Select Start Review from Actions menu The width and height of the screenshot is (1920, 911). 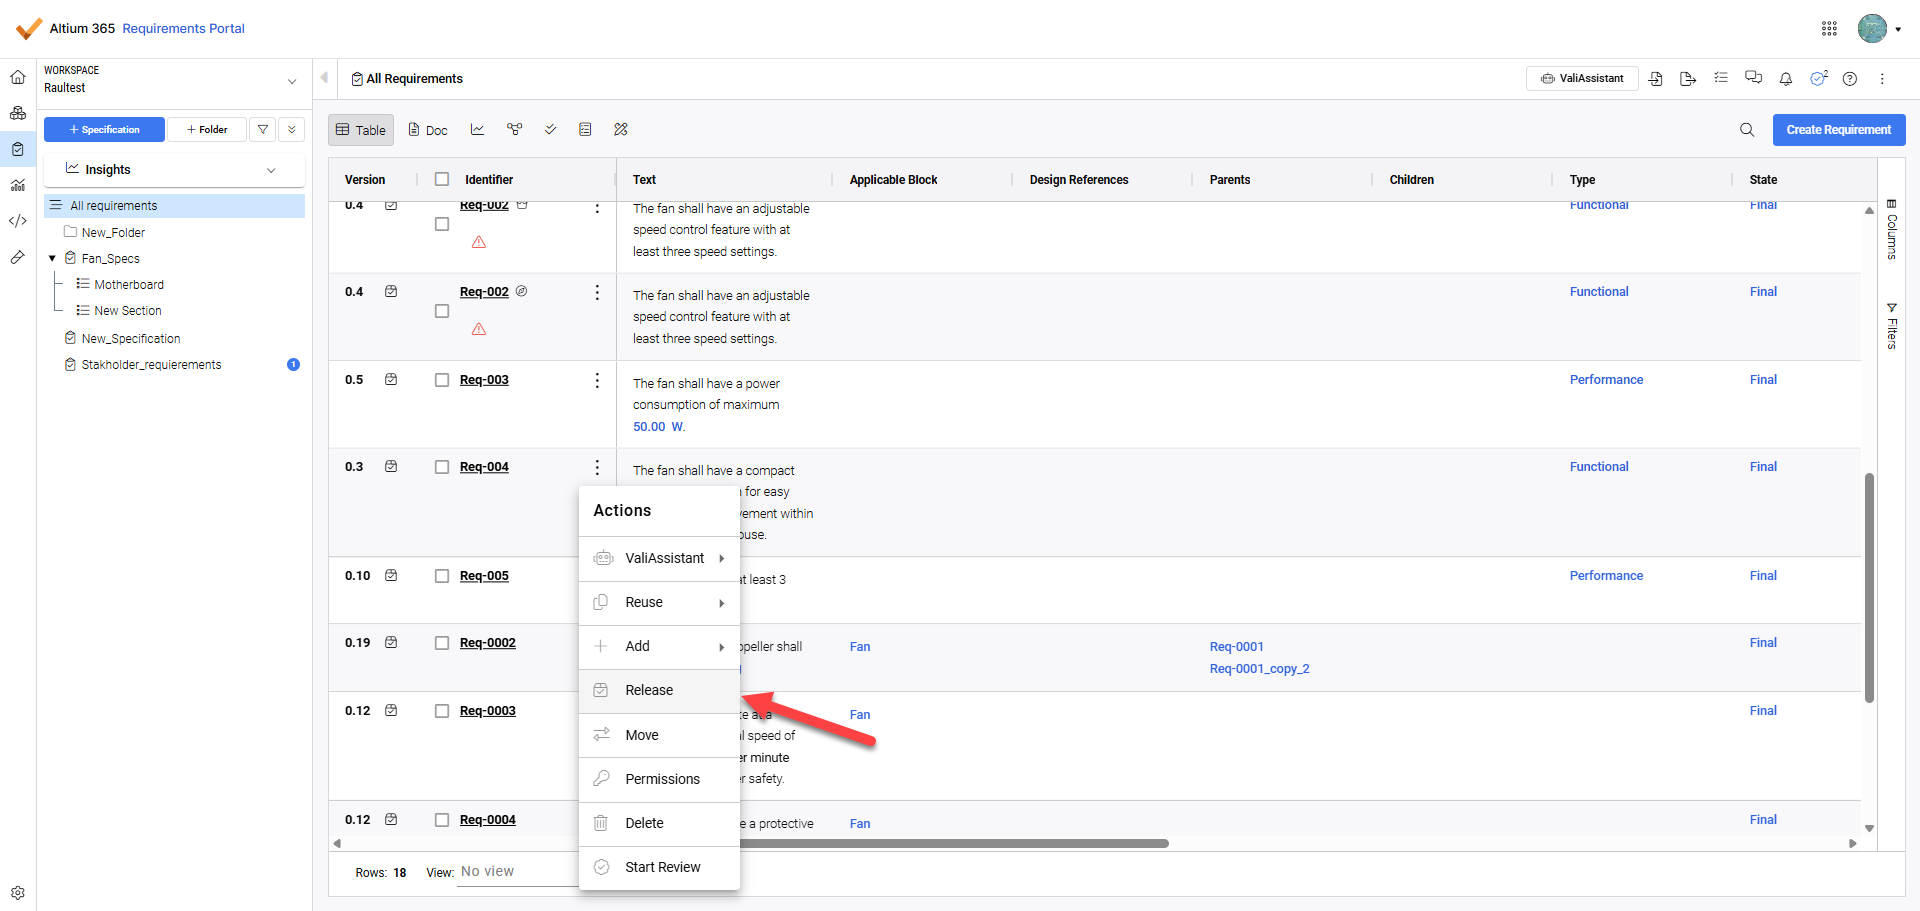pyautogui.click(x=662, y=867)
